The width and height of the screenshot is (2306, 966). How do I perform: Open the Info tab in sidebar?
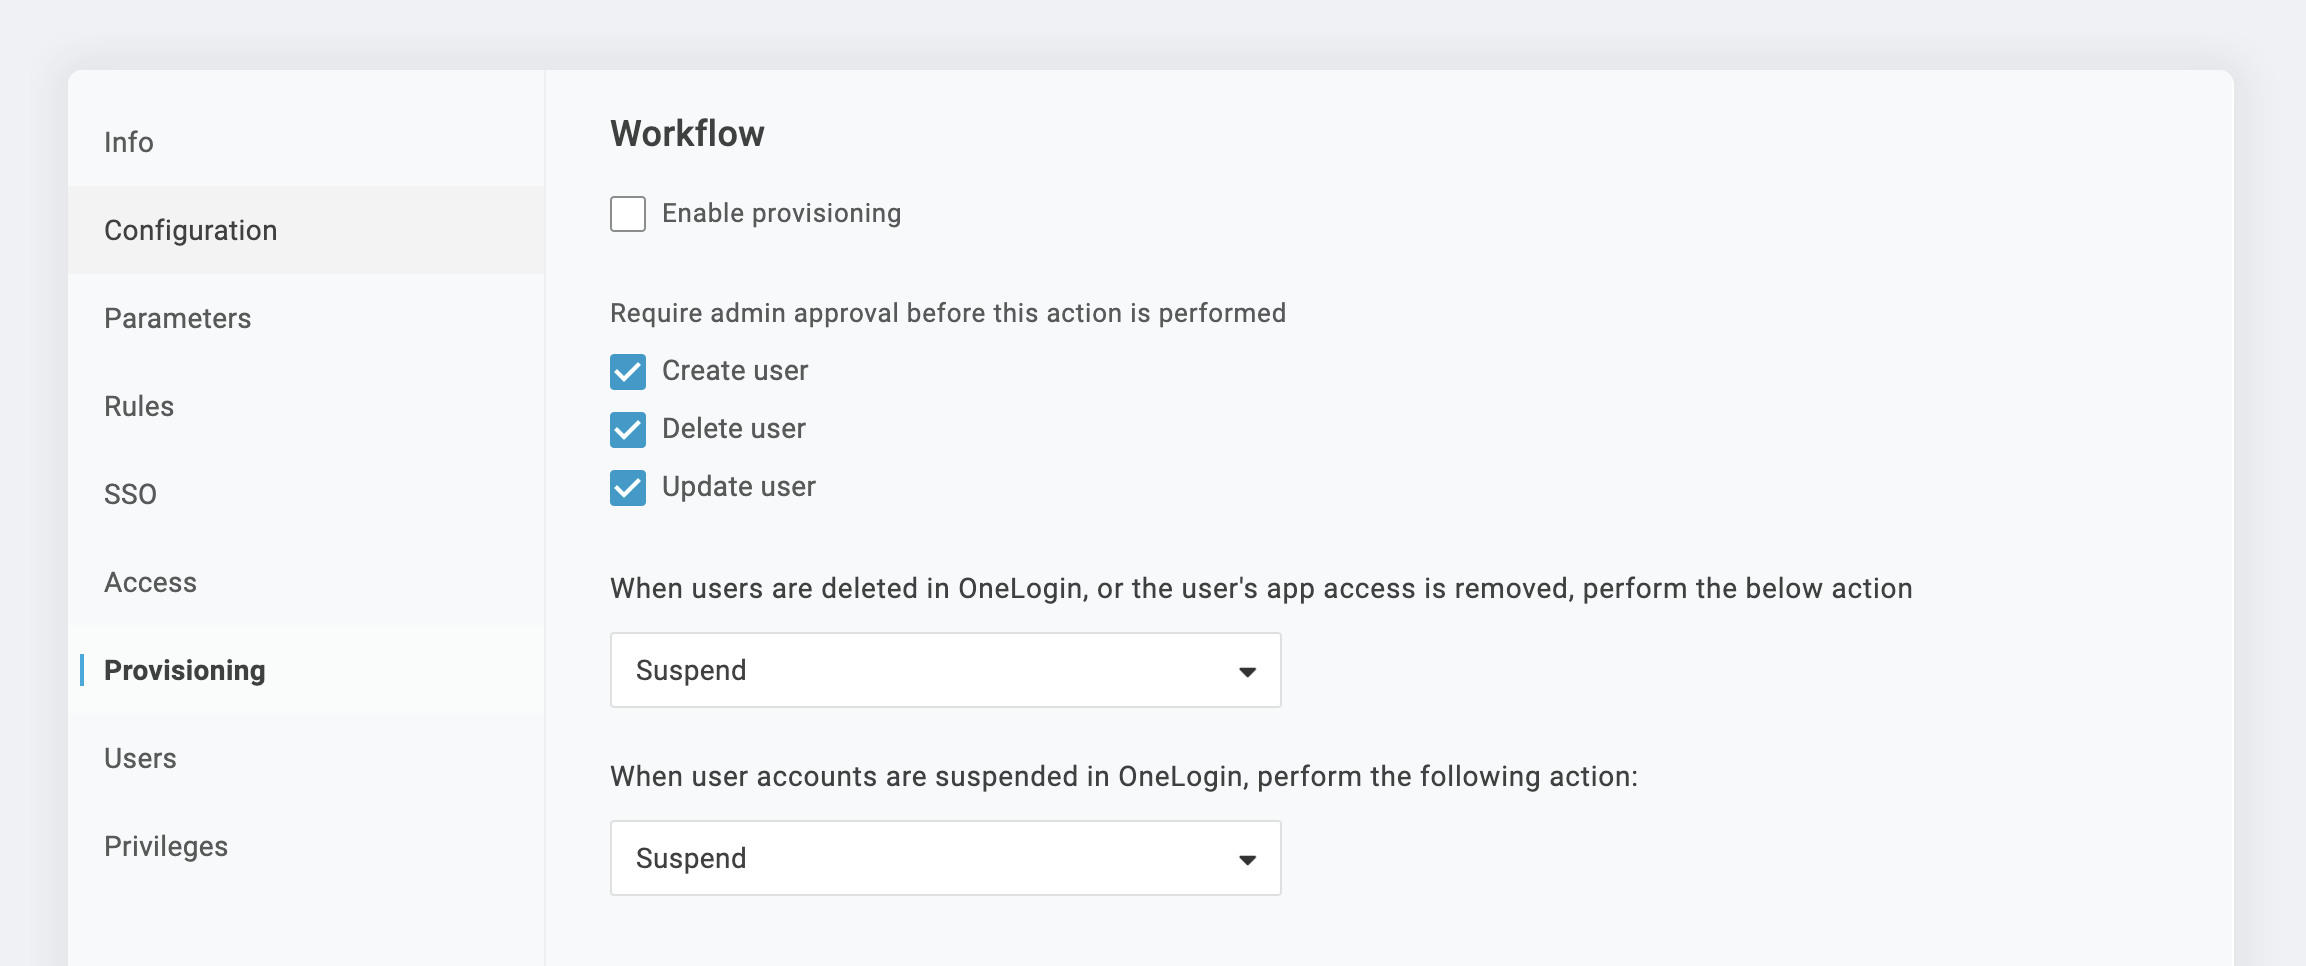point(129,142)
